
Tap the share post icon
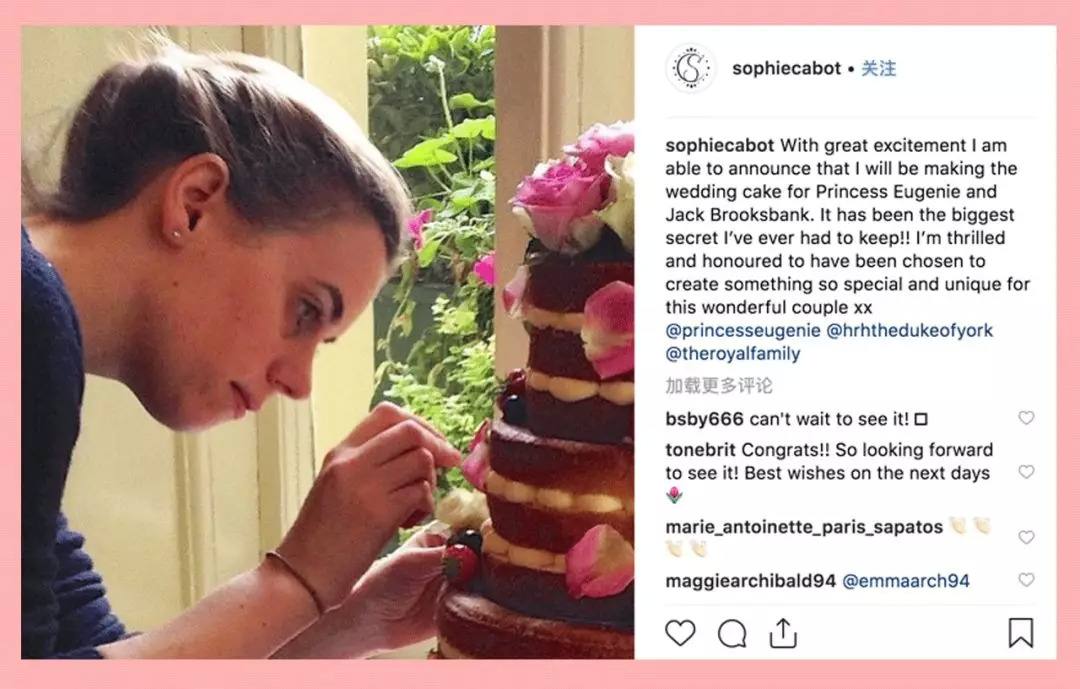(783, 632)
